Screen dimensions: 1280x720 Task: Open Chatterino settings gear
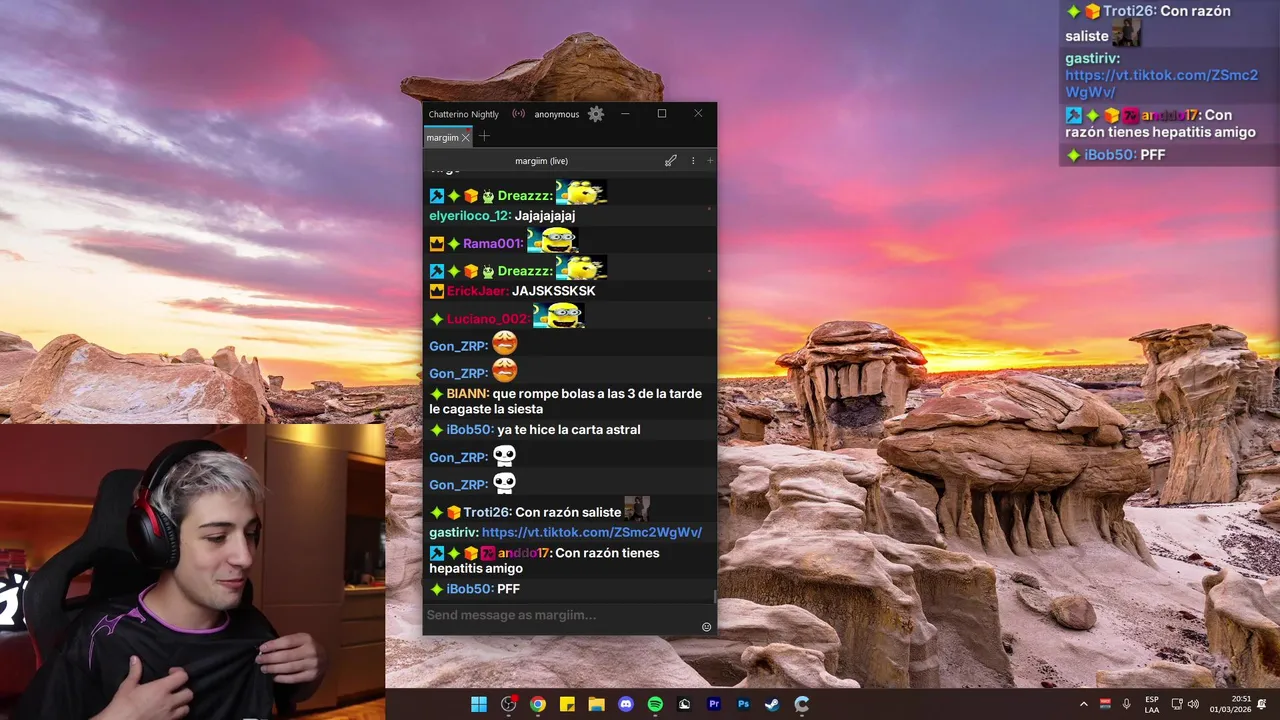coord(596,114)
